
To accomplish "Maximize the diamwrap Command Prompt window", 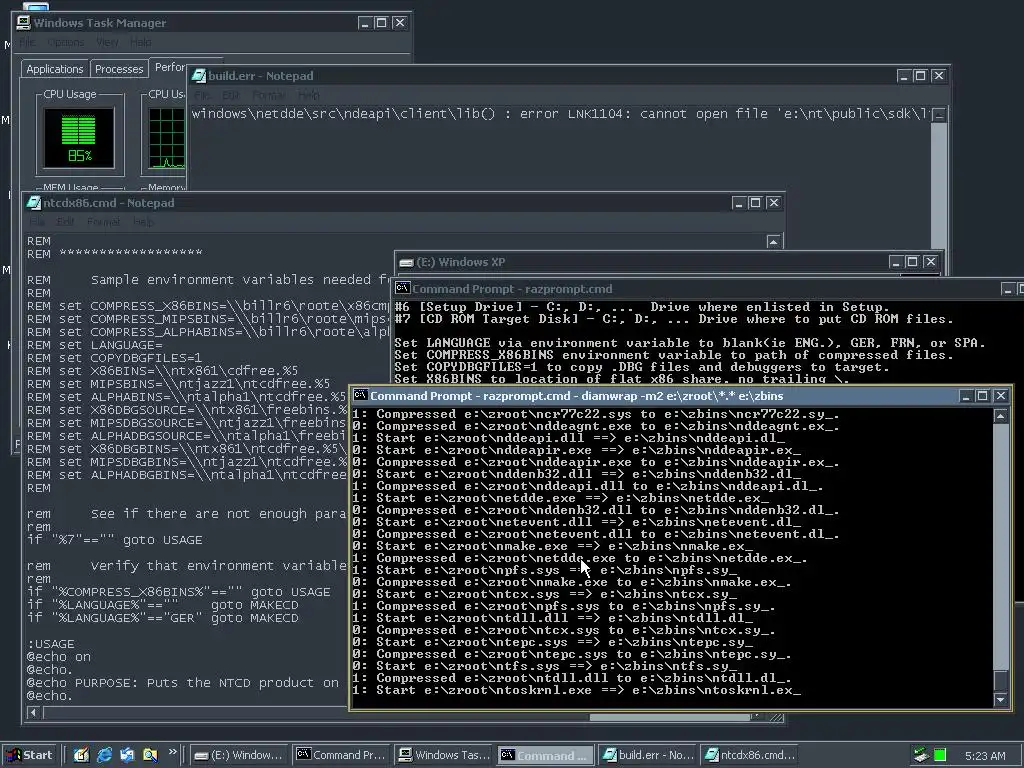I will click(x=982, y=396).
